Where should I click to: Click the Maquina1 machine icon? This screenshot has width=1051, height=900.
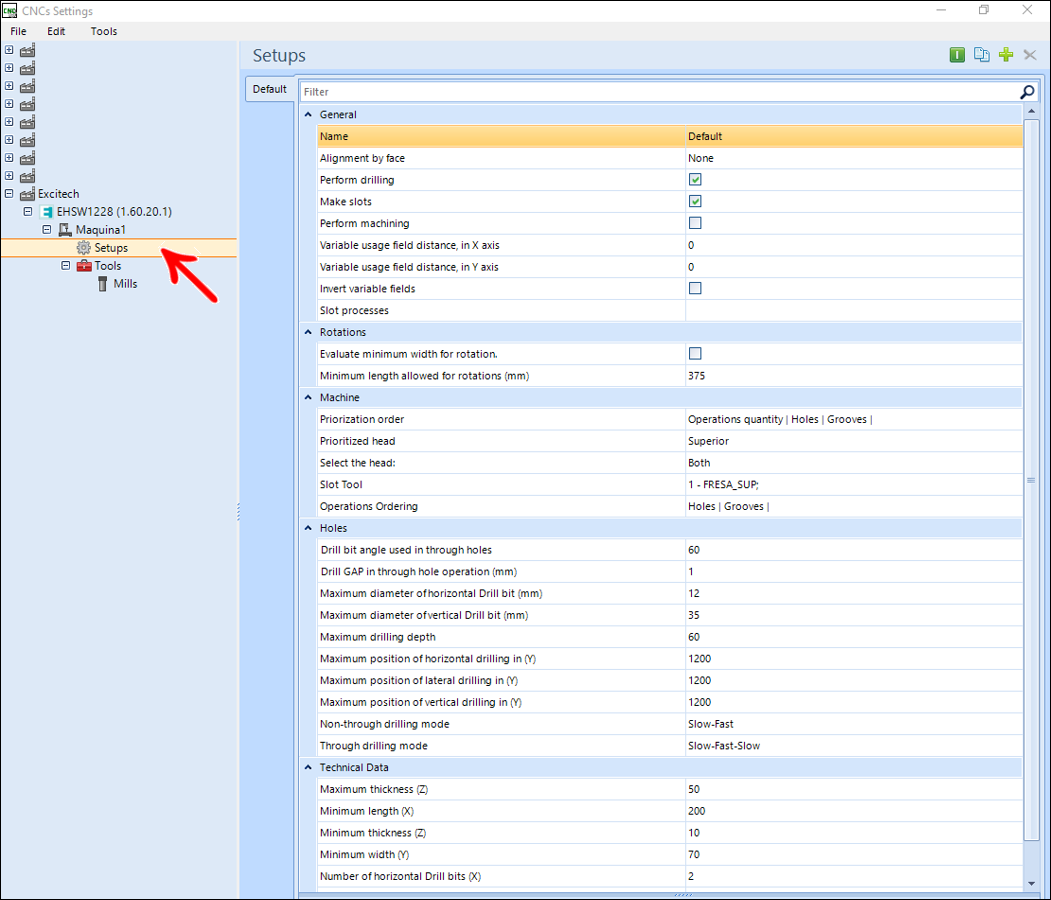pyautogui.click(x=65, y=230)
